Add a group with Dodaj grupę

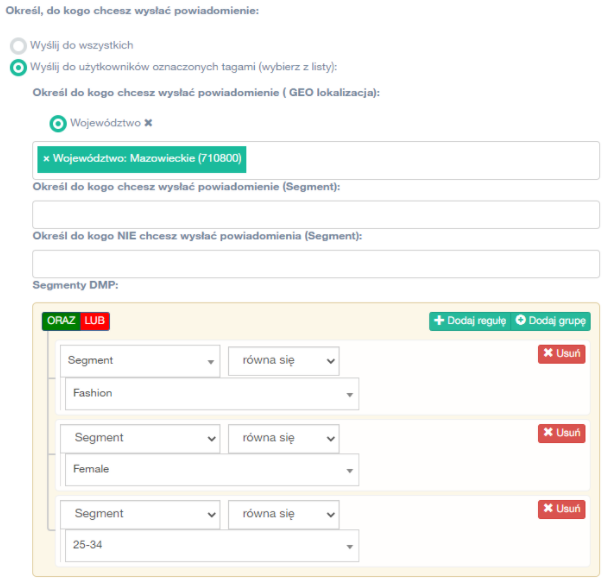pyautogui.click(x=551, y=321)
